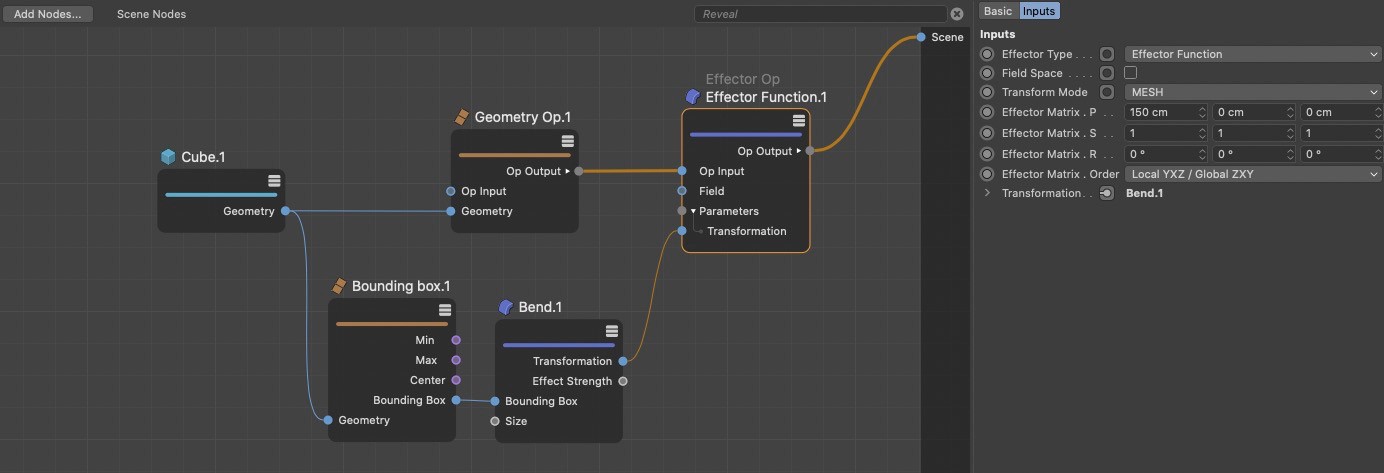Screen dimensions: 1384x473
Task: Click the Effector Op label above node
Action: pyautogui.click(x=743, y=79)
